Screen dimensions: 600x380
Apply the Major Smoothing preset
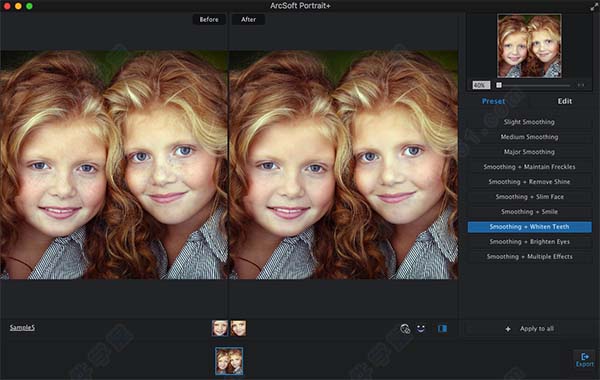coord(529,152)
